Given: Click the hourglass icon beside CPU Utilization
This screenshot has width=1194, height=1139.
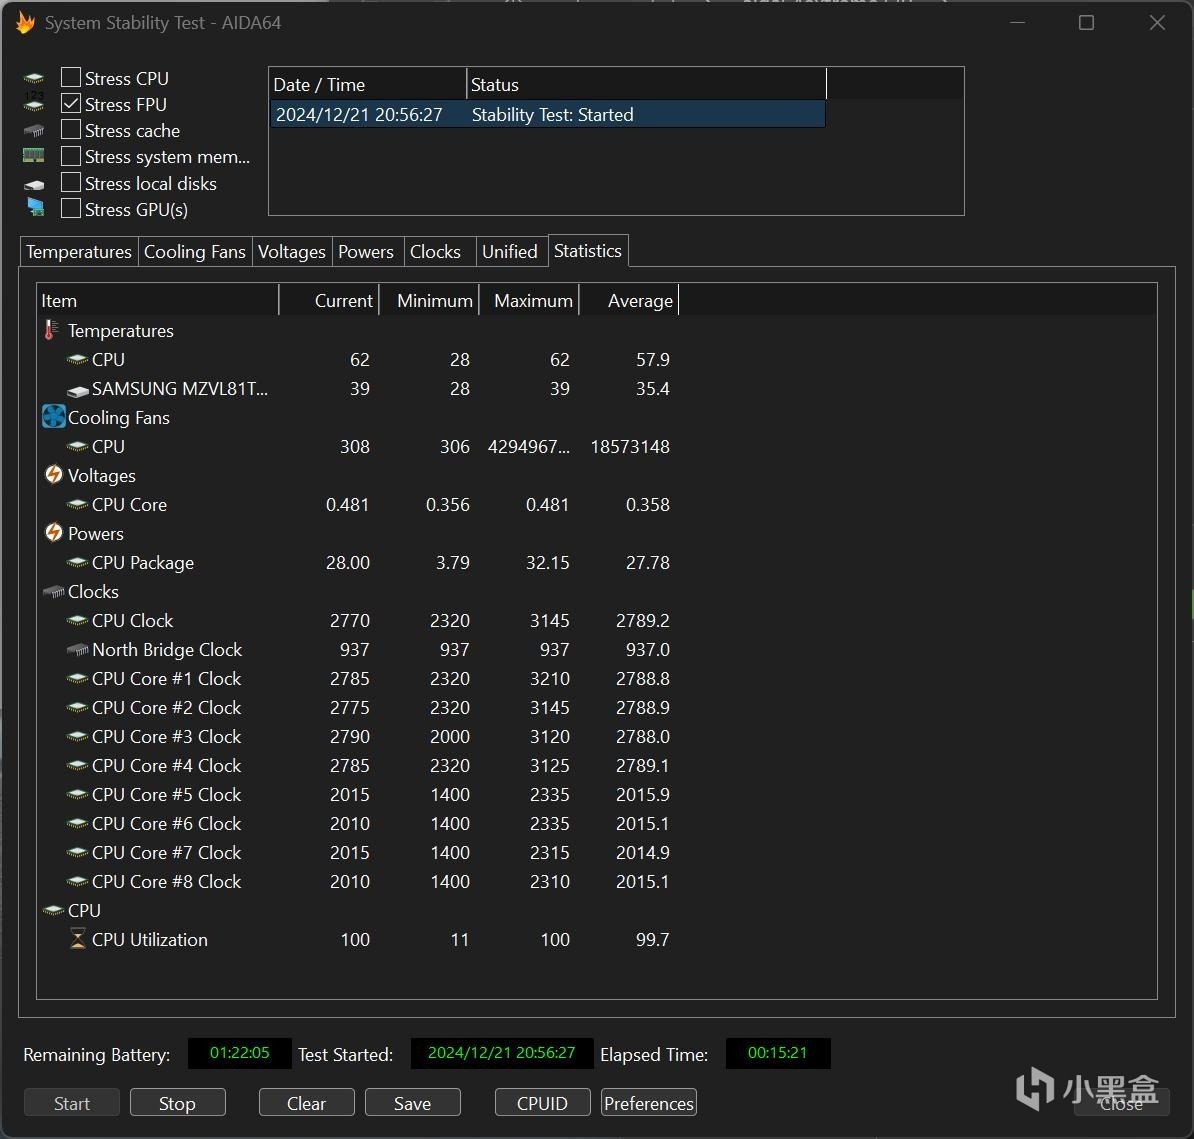Looking at the screenshot, I should pos(78,939).
